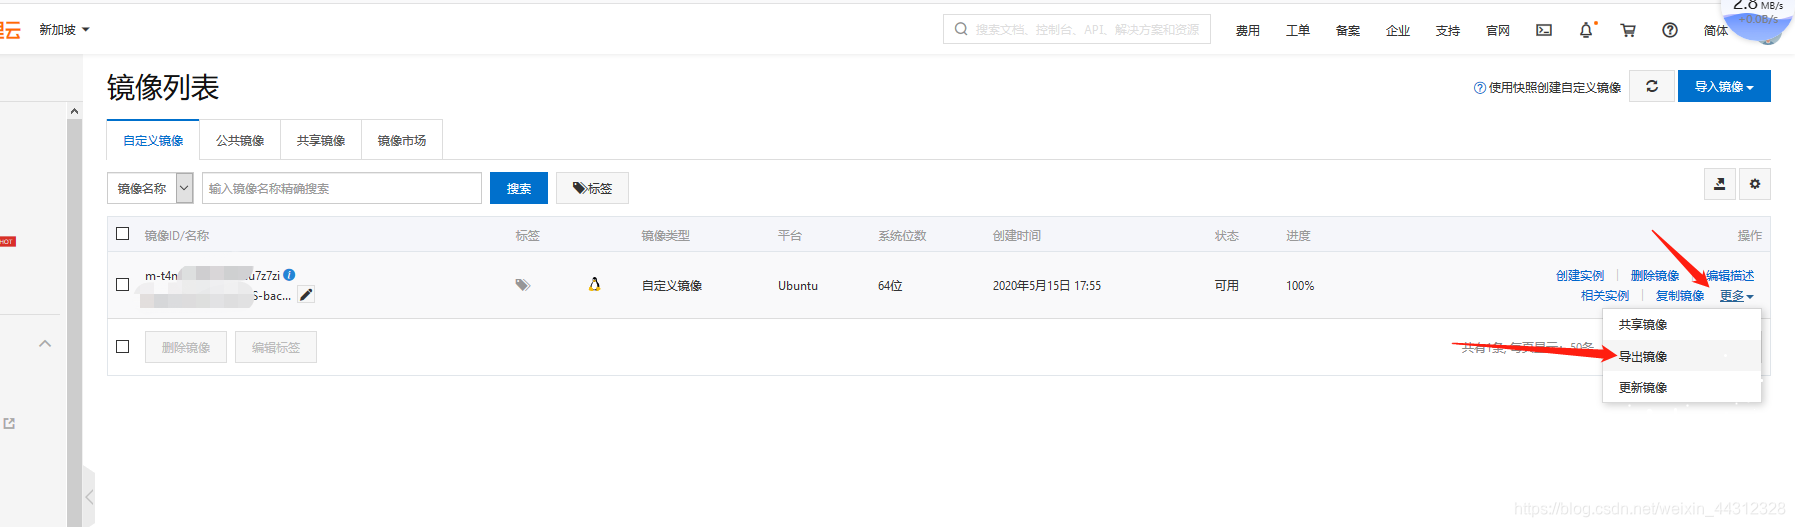1795x527 pixels.
Task: Click the top documentation search box
Action: [x=1077, y=29]
